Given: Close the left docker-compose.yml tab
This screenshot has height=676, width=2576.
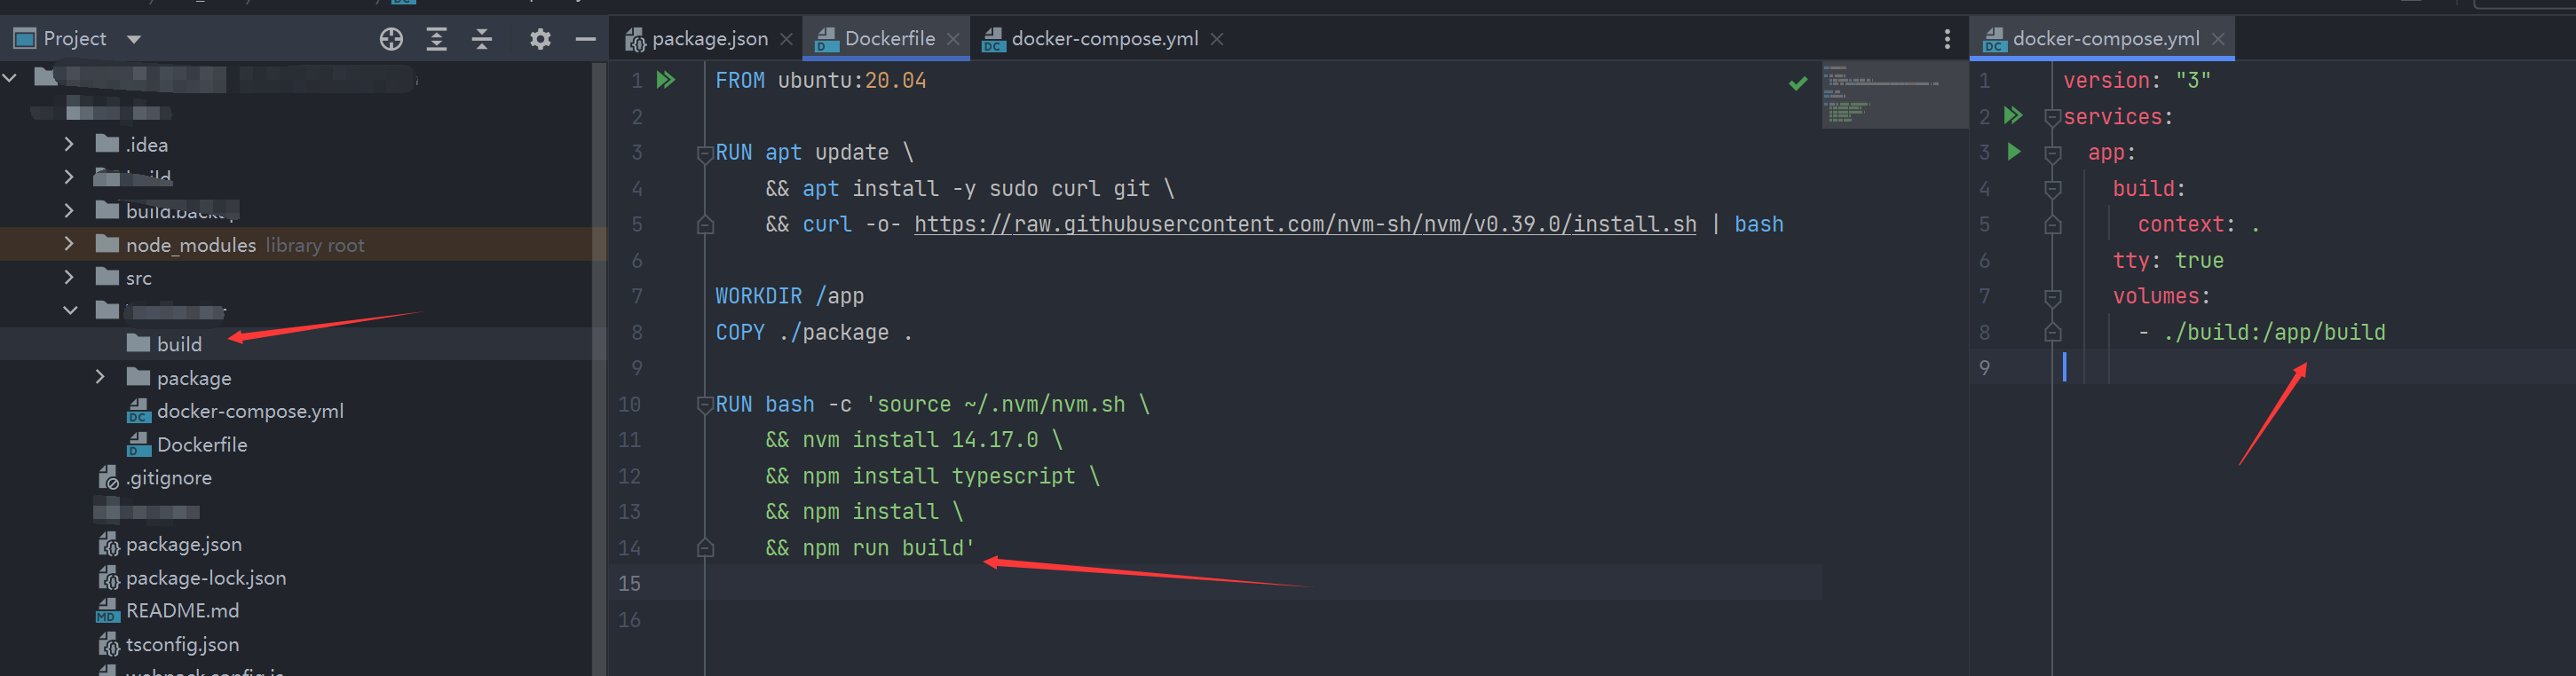Looking at the screenshot, I should pos(1216,39).
